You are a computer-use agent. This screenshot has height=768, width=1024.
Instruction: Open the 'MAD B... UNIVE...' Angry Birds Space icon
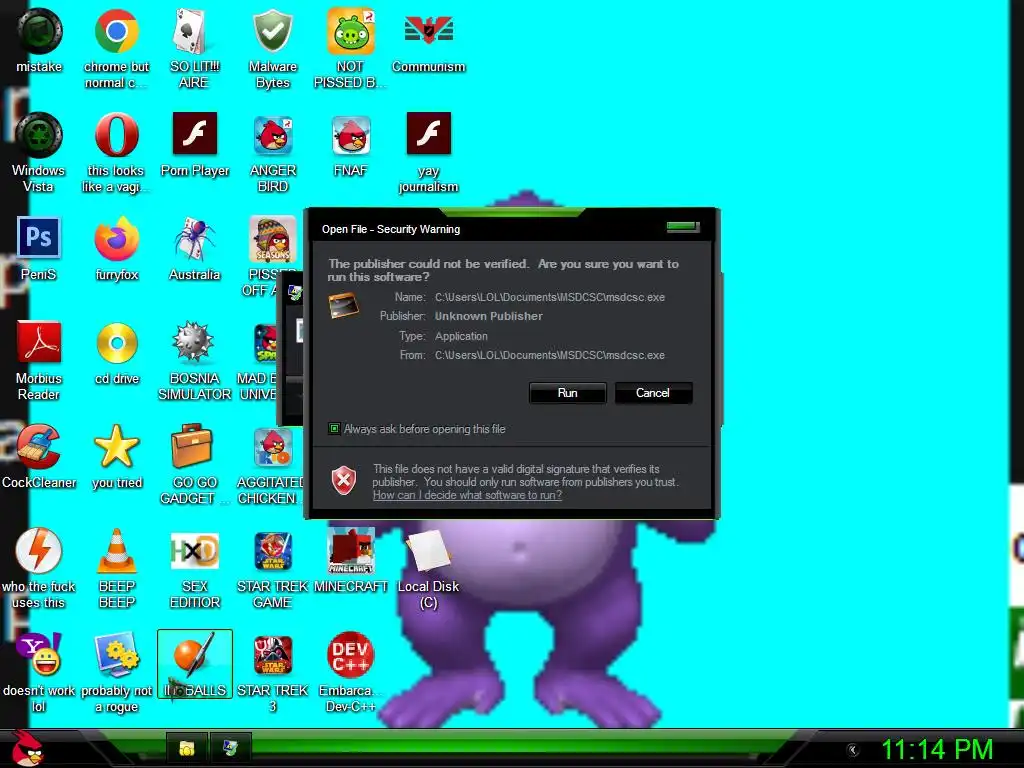pyautogui.click(x=265, y=342)
